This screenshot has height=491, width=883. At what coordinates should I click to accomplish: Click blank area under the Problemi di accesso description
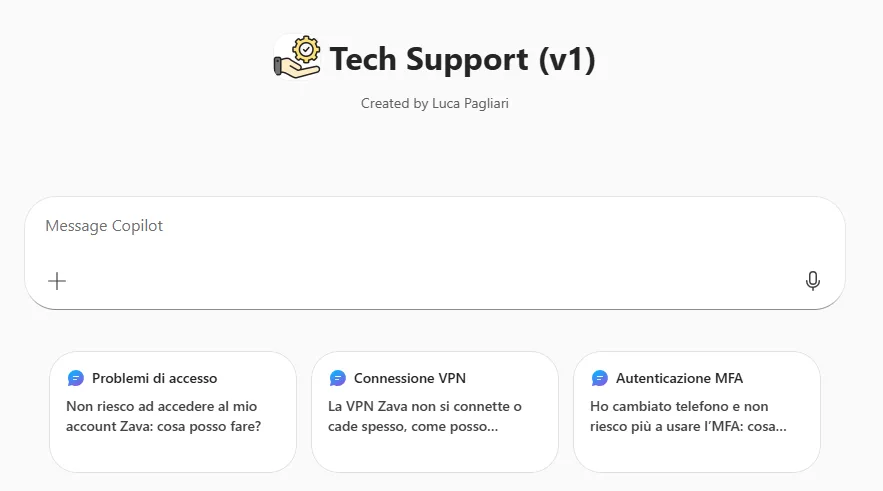(172, 454)
